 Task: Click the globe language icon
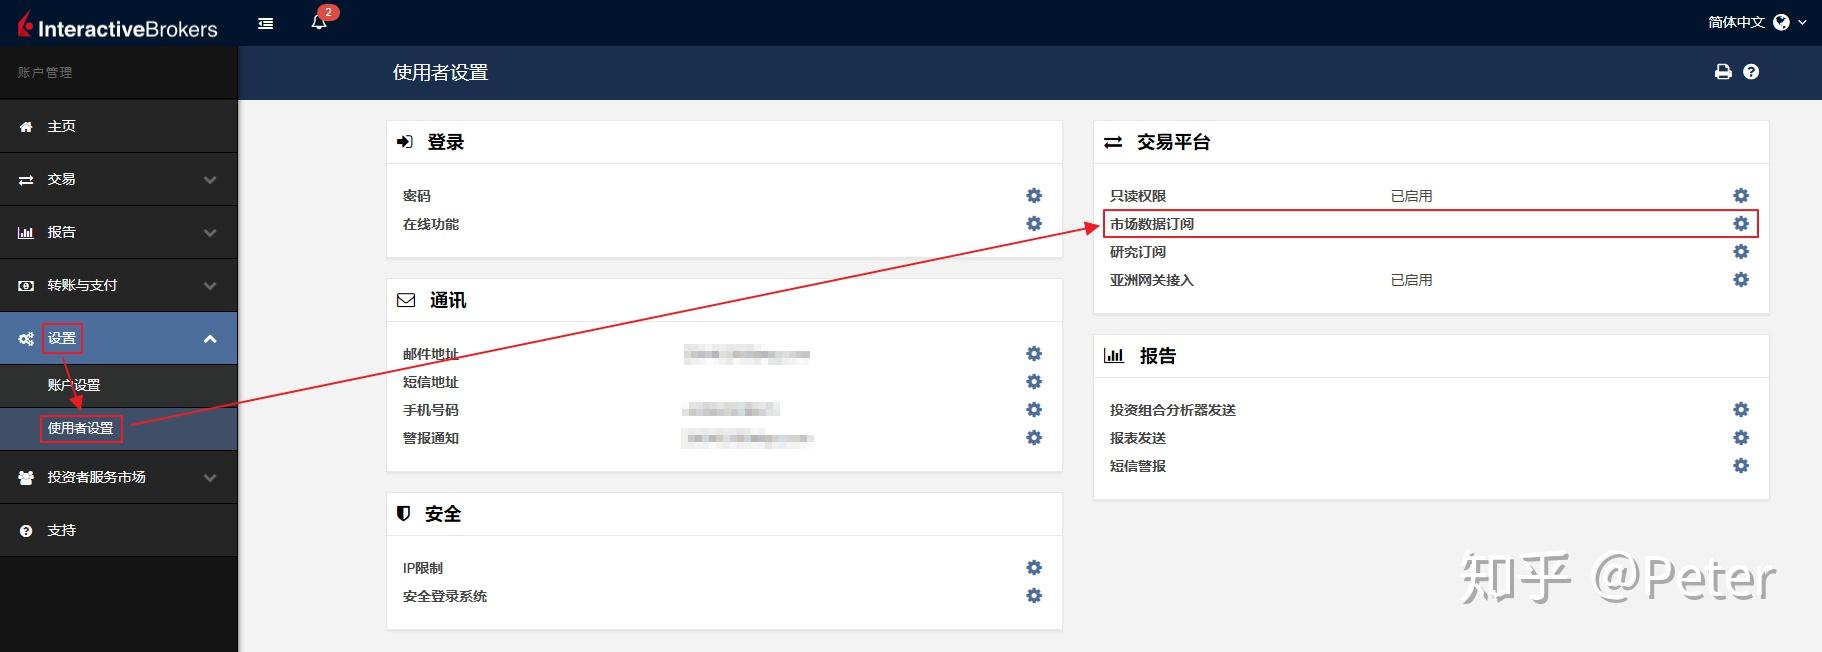(x=1781, y=22)
